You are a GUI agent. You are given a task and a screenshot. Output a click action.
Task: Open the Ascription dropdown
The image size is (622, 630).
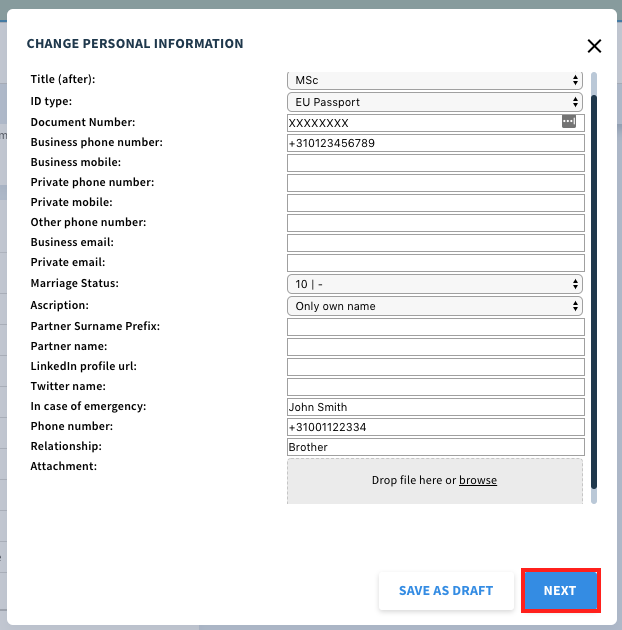(x=435, y=306)
